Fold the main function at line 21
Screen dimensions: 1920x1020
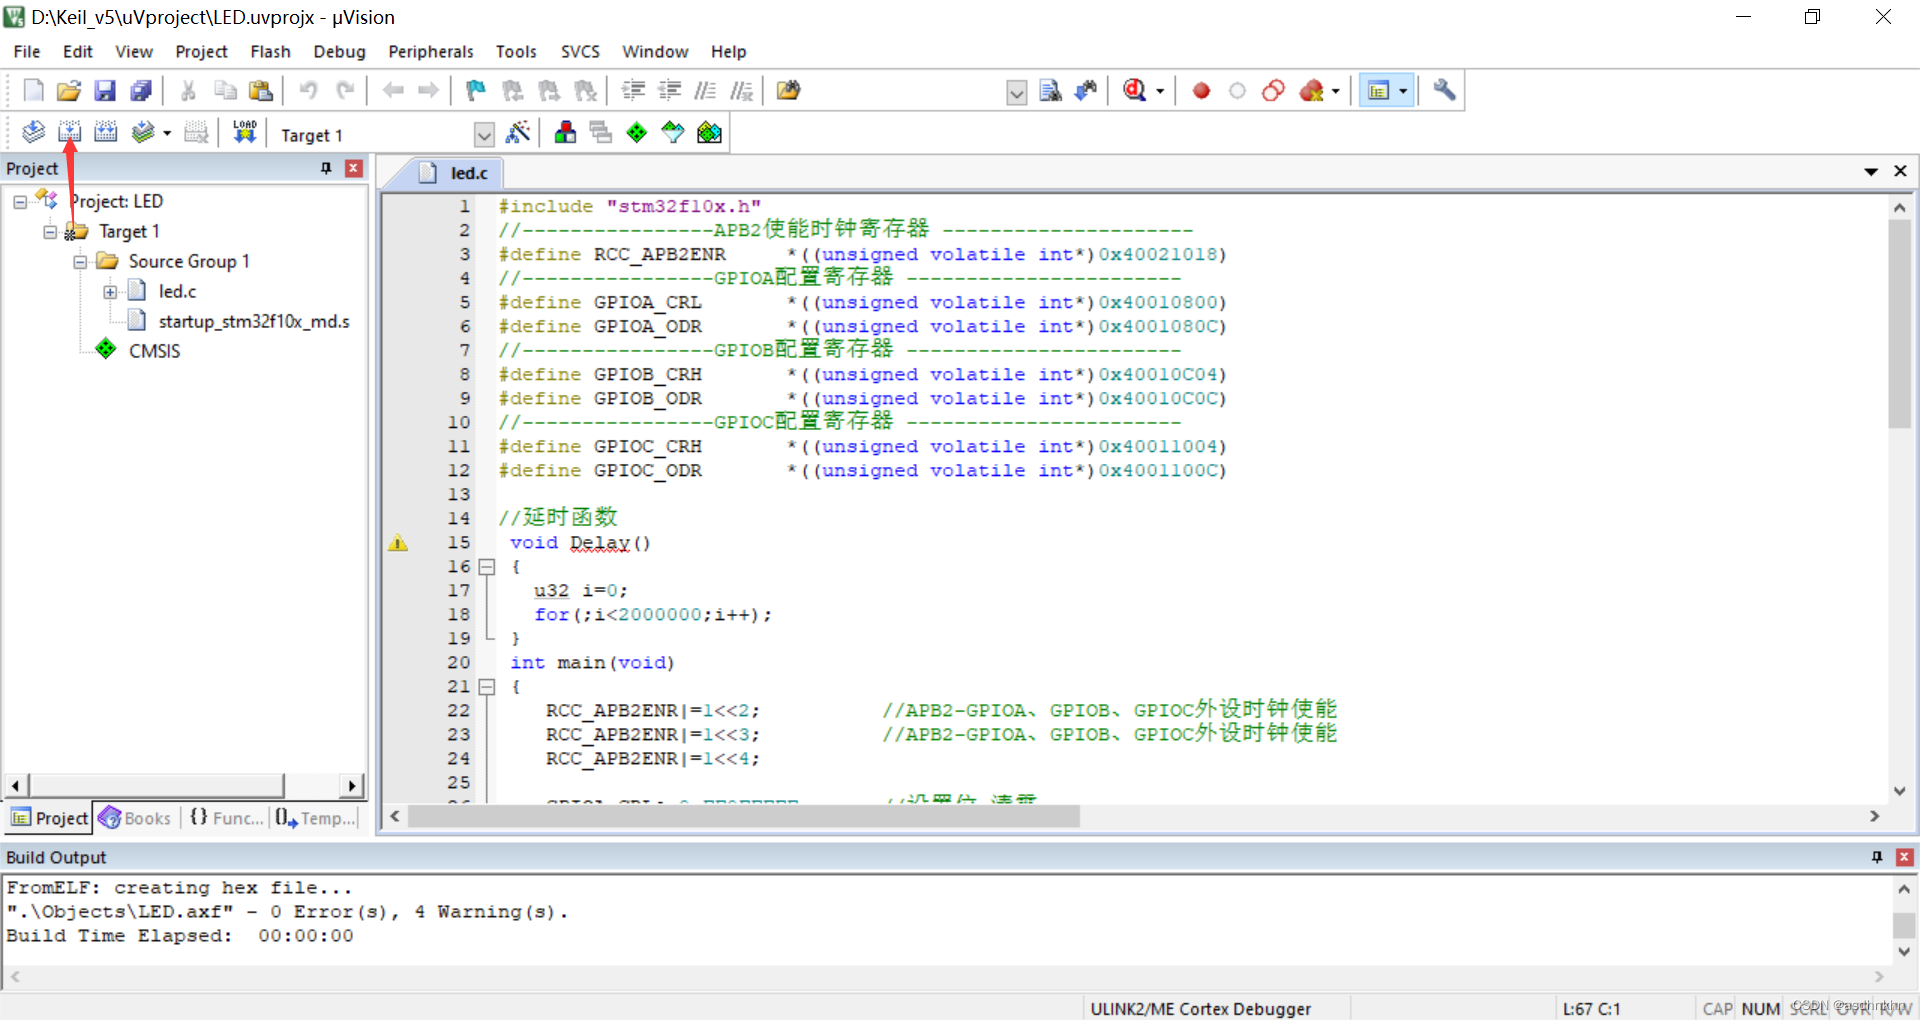point(487,687)
